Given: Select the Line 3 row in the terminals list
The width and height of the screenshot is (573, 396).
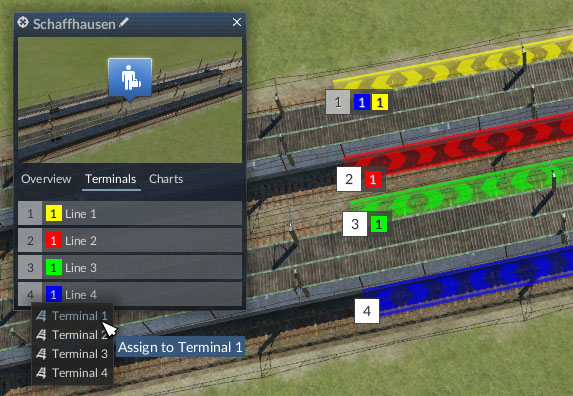Looking at the screenshot, I should [x=130, y=268].
